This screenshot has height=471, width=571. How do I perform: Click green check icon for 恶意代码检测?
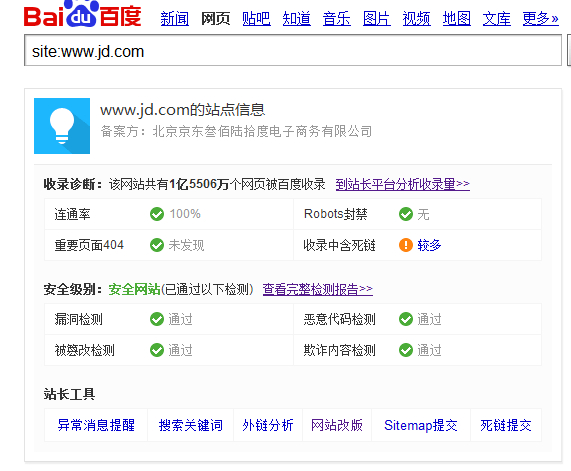406,319
